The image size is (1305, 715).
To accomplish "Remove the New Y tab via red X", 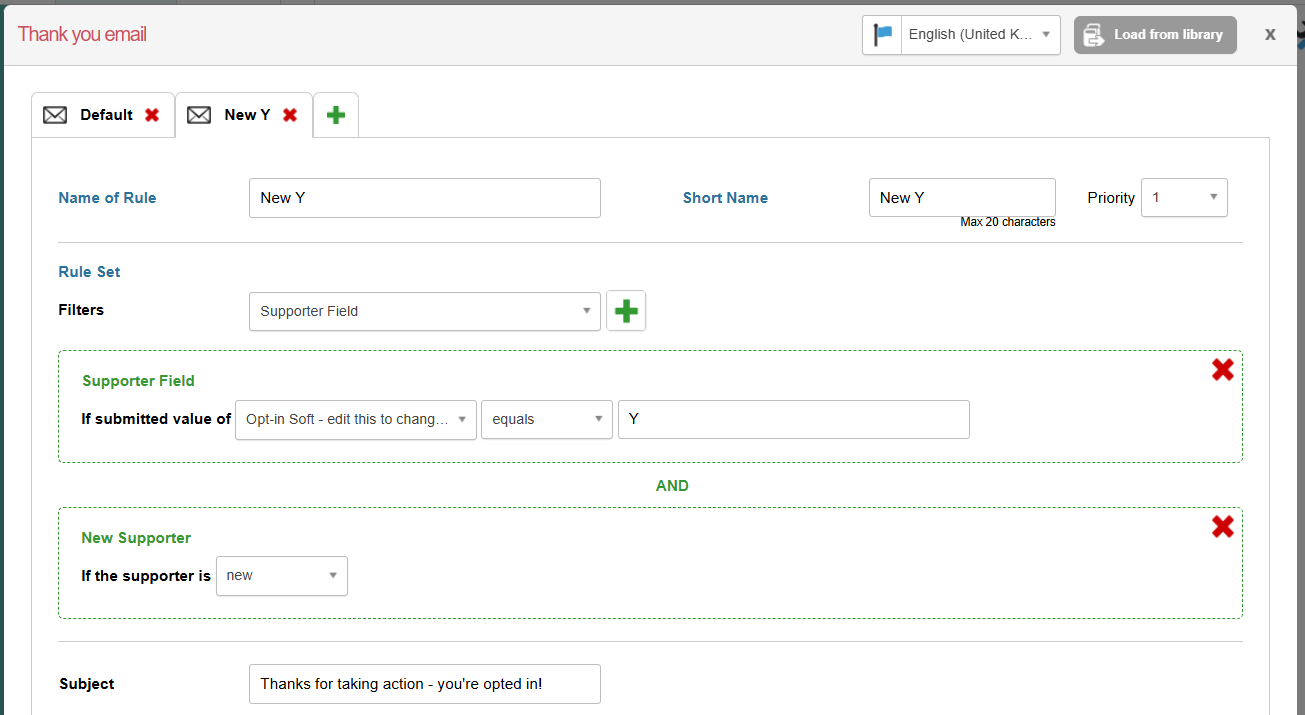I will tap(290, 115).
